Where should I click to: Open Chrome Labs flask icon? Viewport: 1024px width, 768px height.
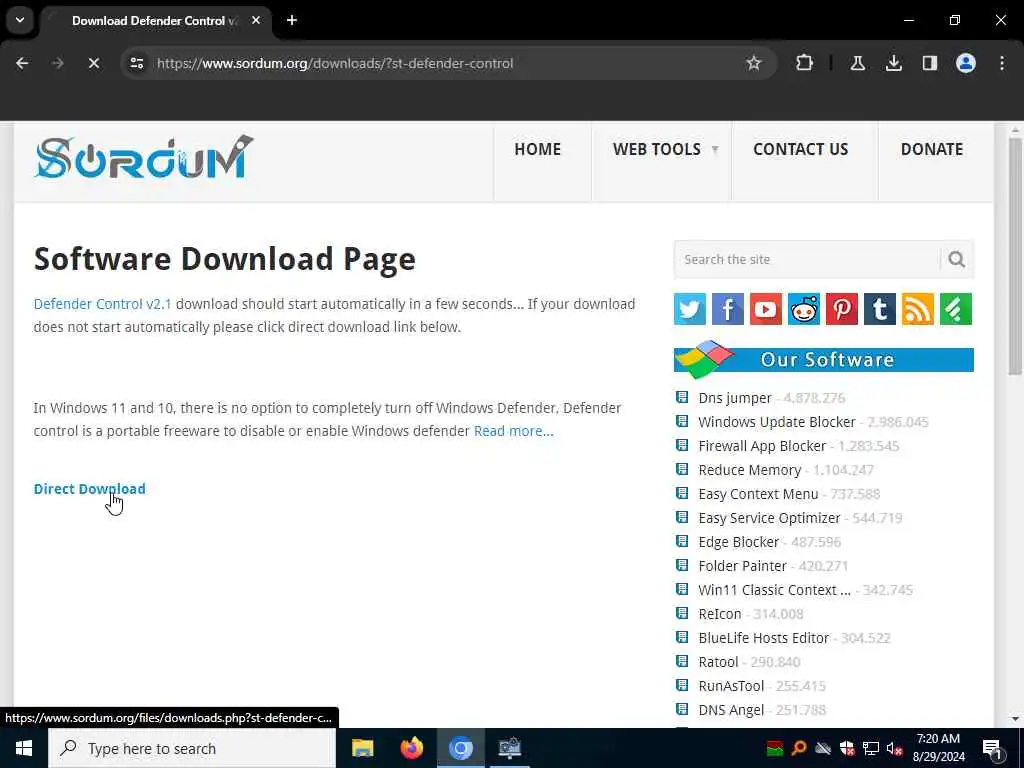[857, 63]
